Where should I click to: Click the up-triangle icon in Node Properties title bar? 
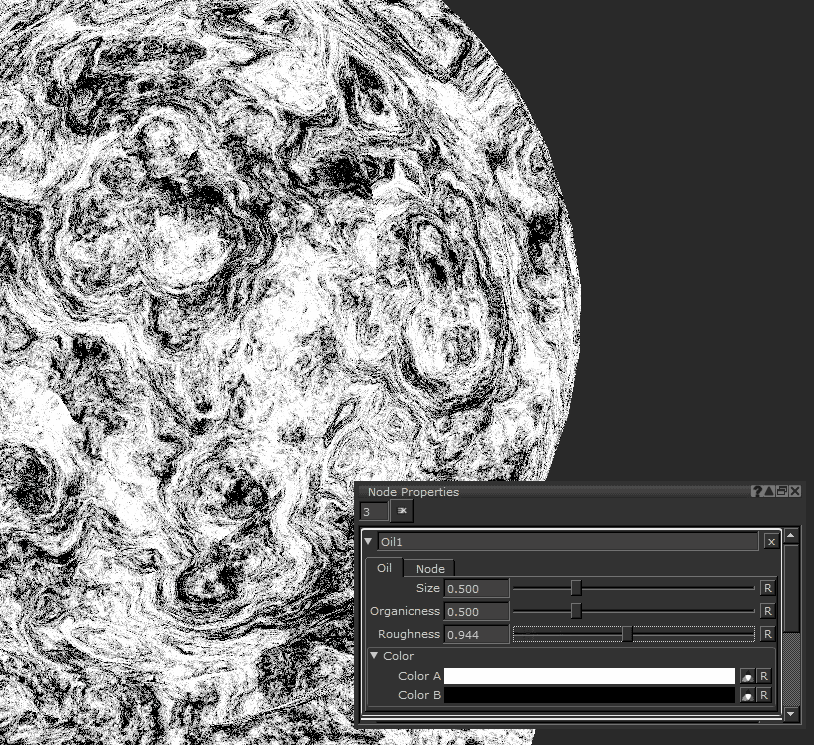[x=769, y=491]
